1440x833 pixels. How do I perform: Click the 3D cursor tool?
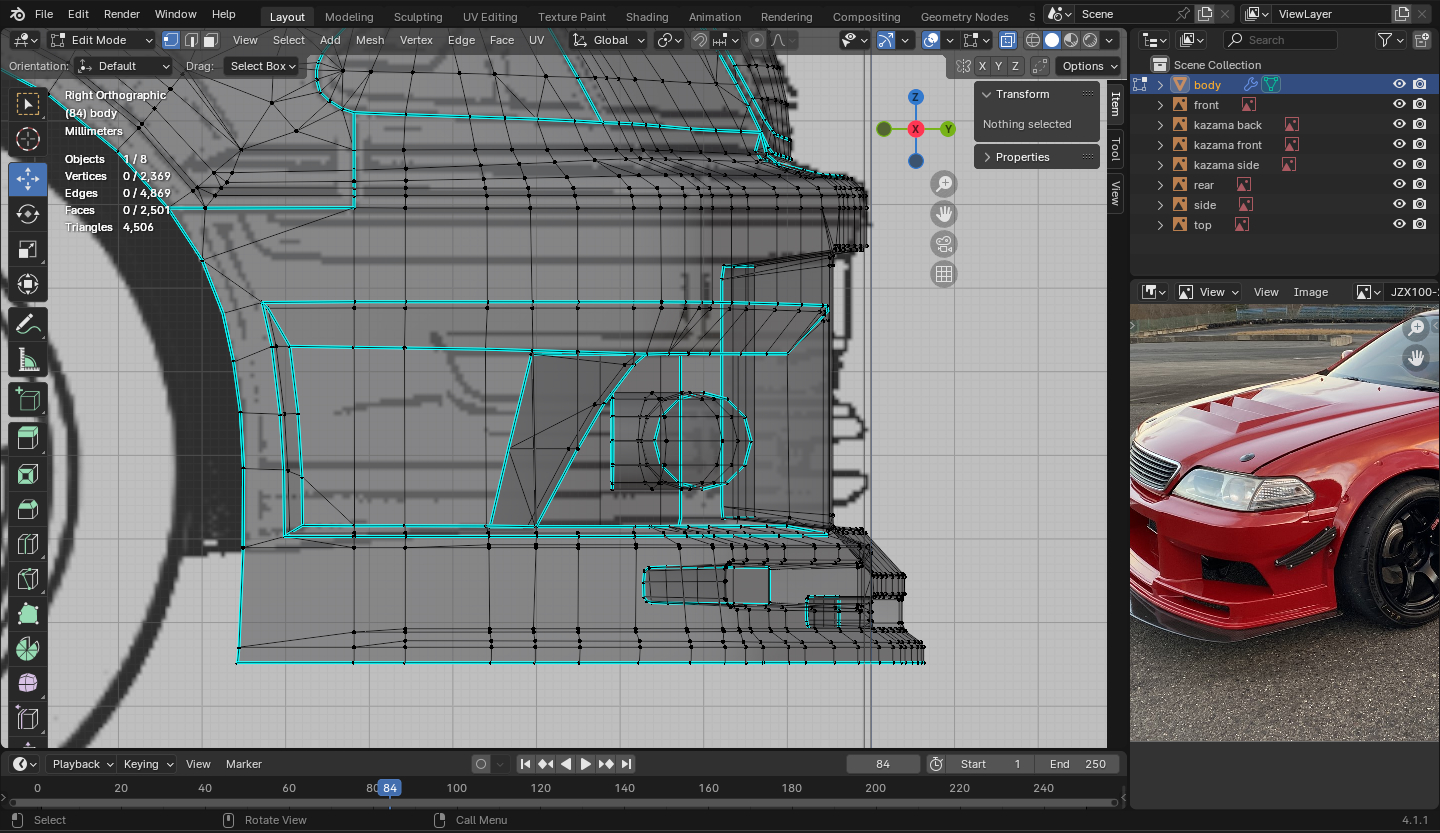28,140
